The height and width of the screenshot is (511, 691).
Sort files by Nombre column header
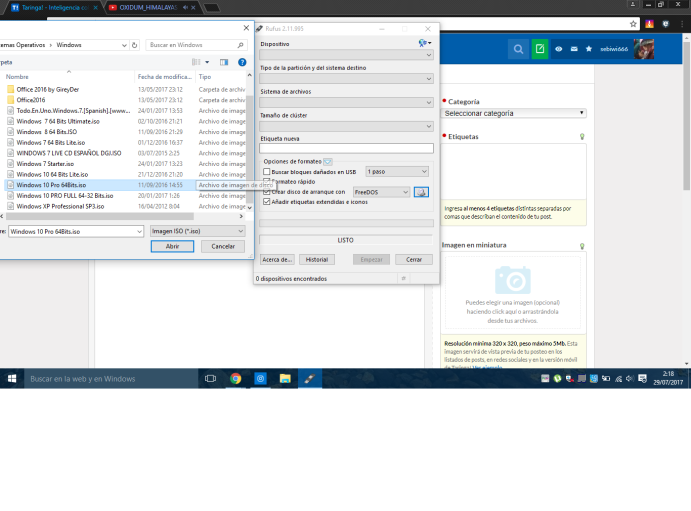[x=17, y=77]
